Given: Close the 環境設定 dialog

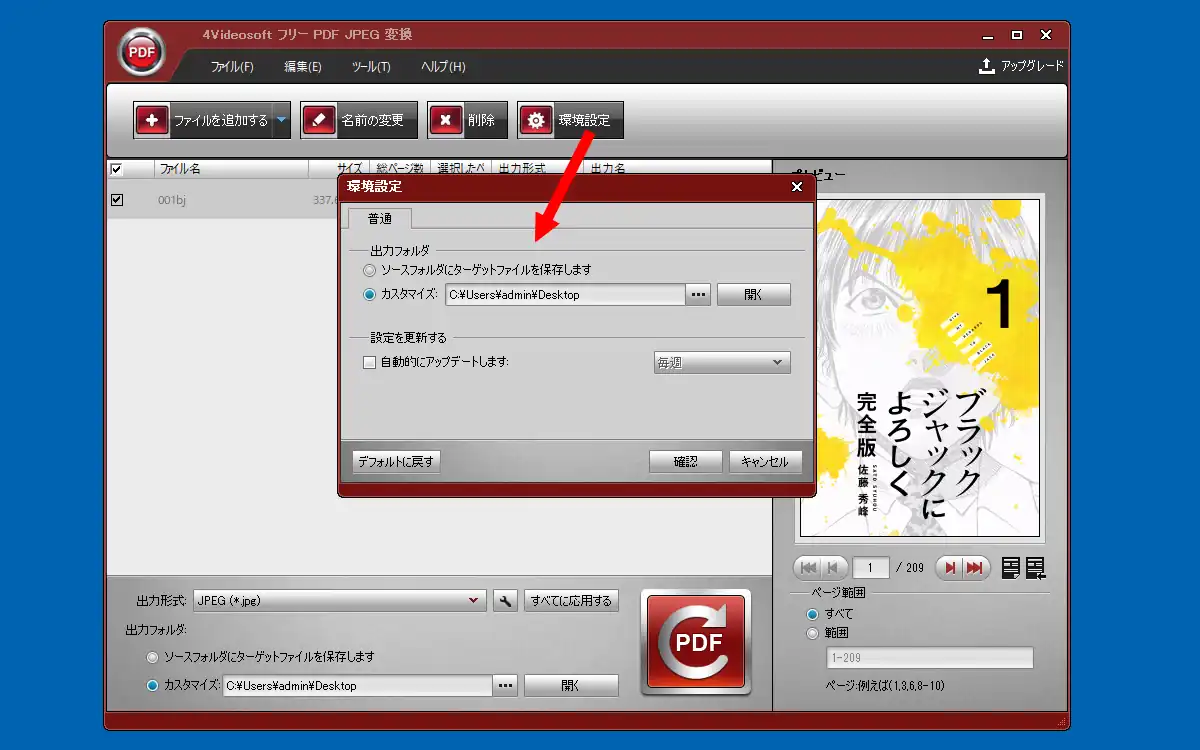Looking at the screenshot, I should [x=797, y=186].
